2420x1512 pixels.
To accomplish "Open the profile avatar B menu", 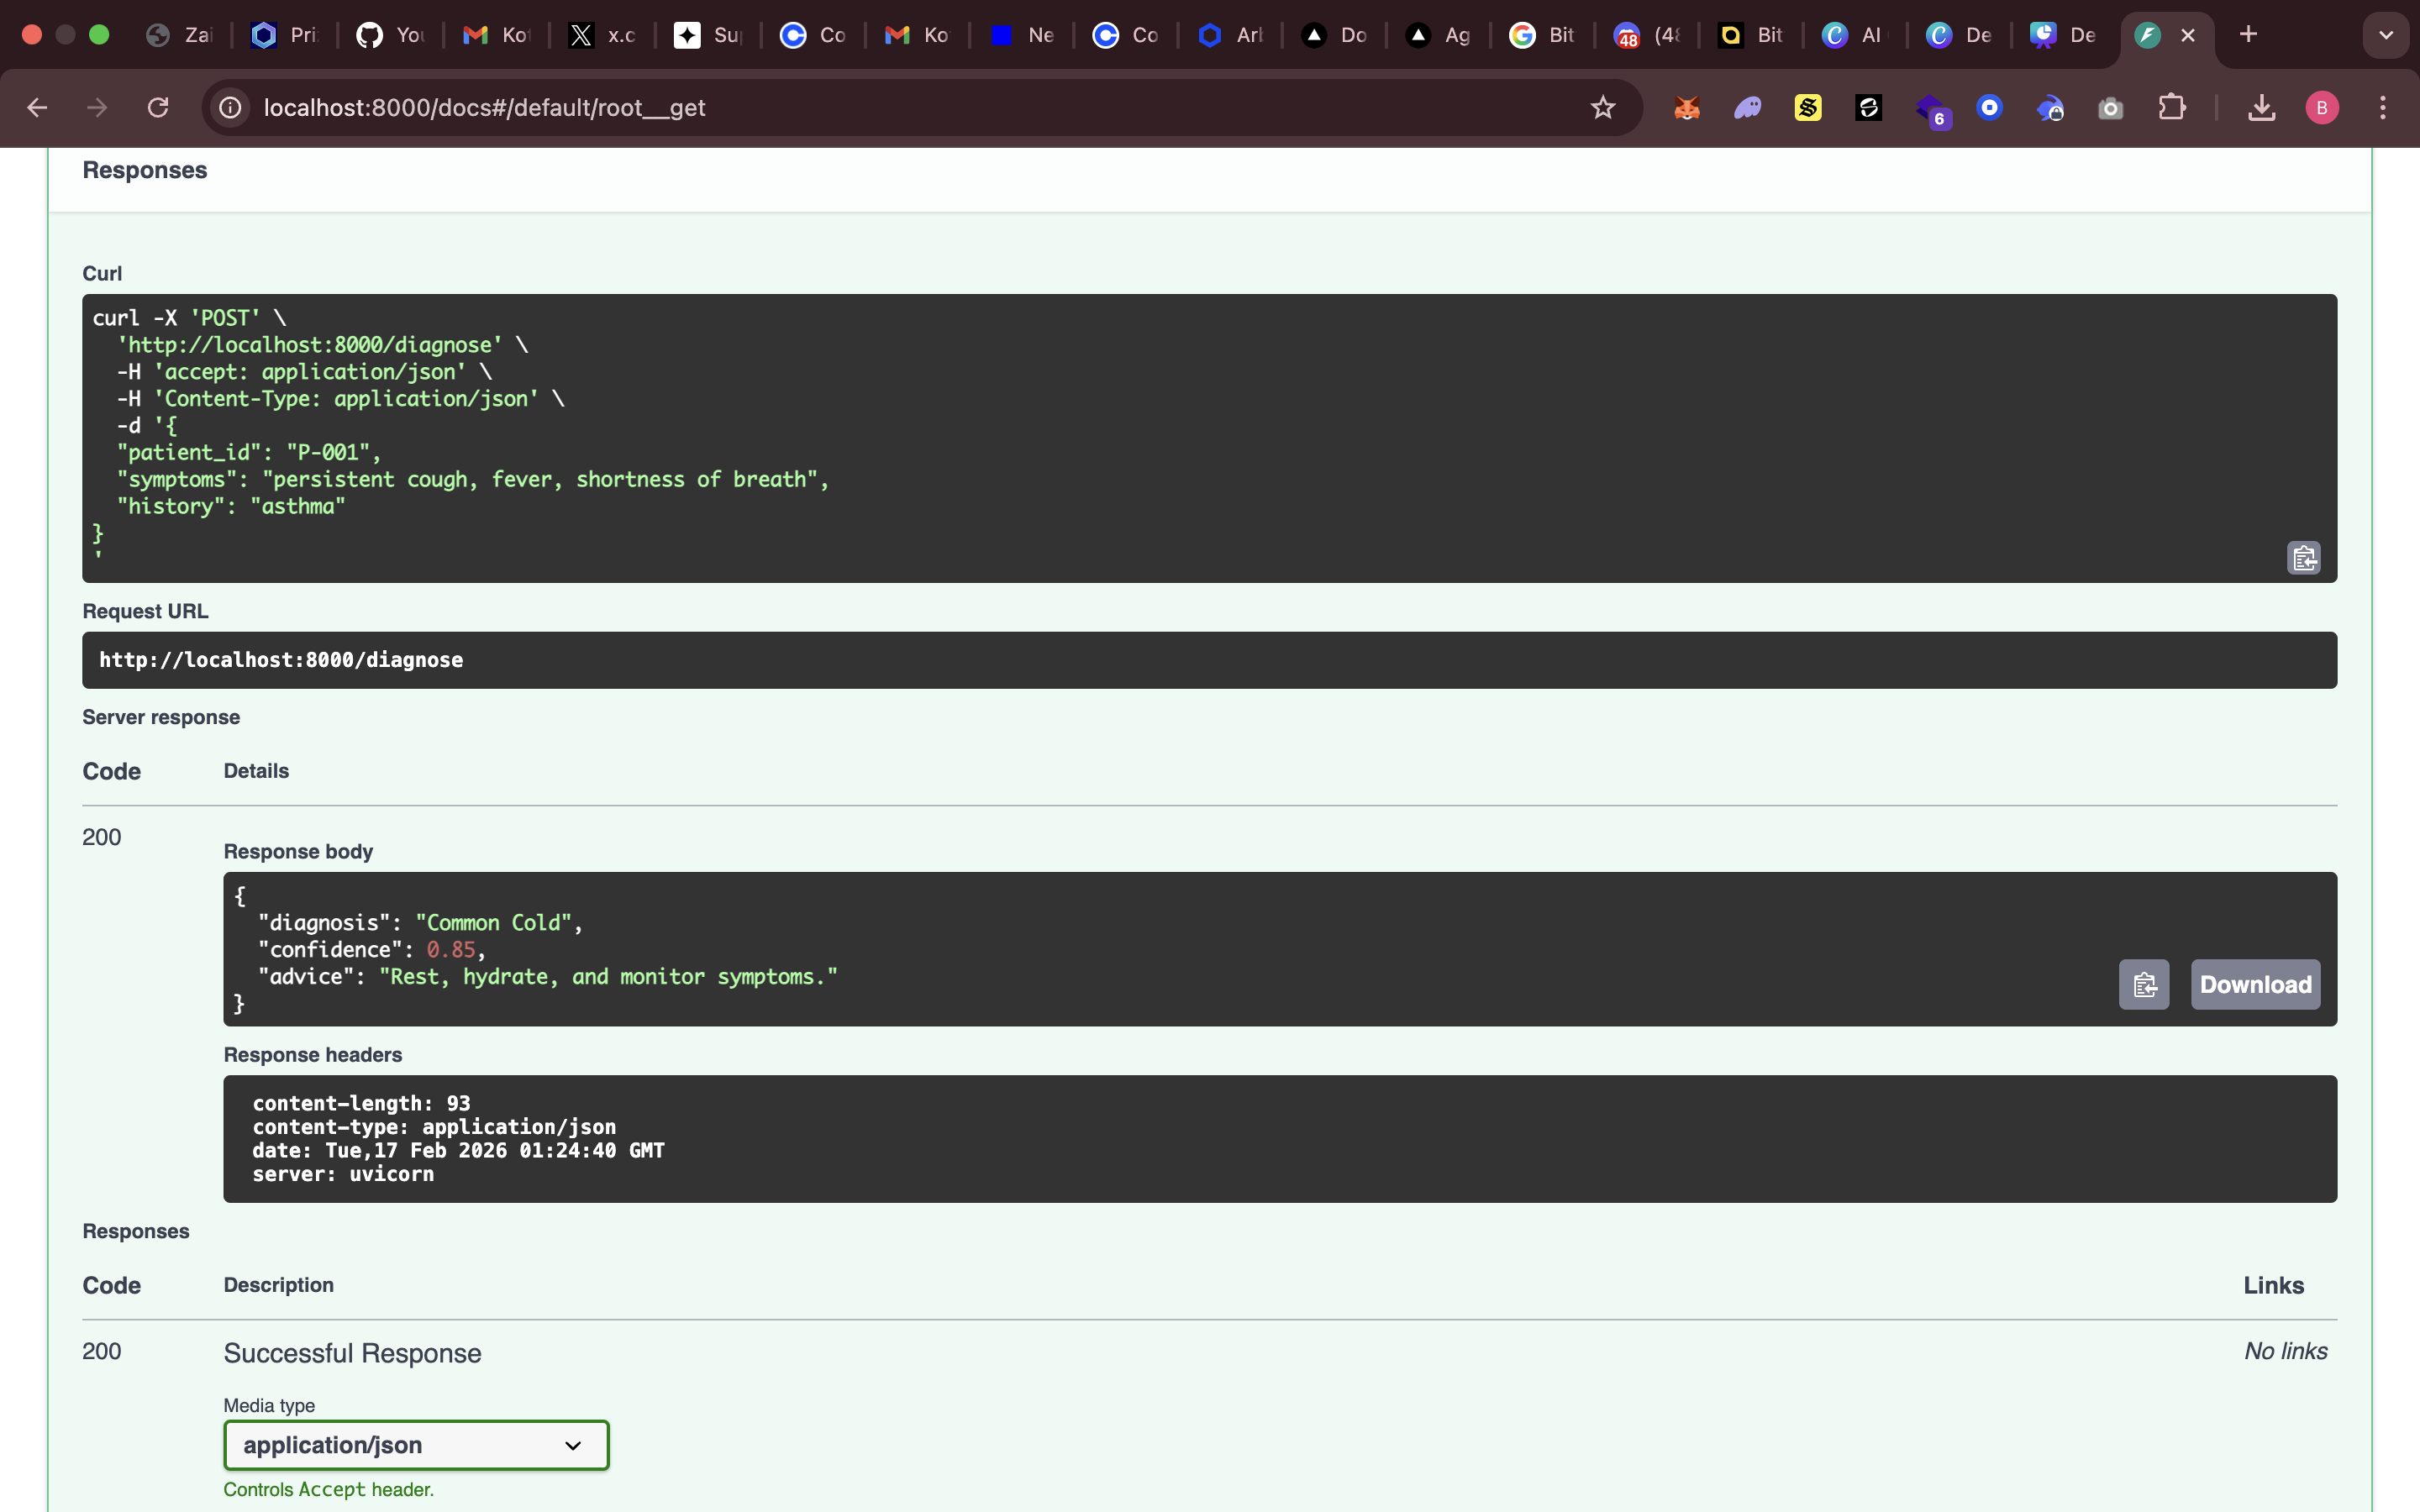I will pyautogui.click(x=2321, y=108).
